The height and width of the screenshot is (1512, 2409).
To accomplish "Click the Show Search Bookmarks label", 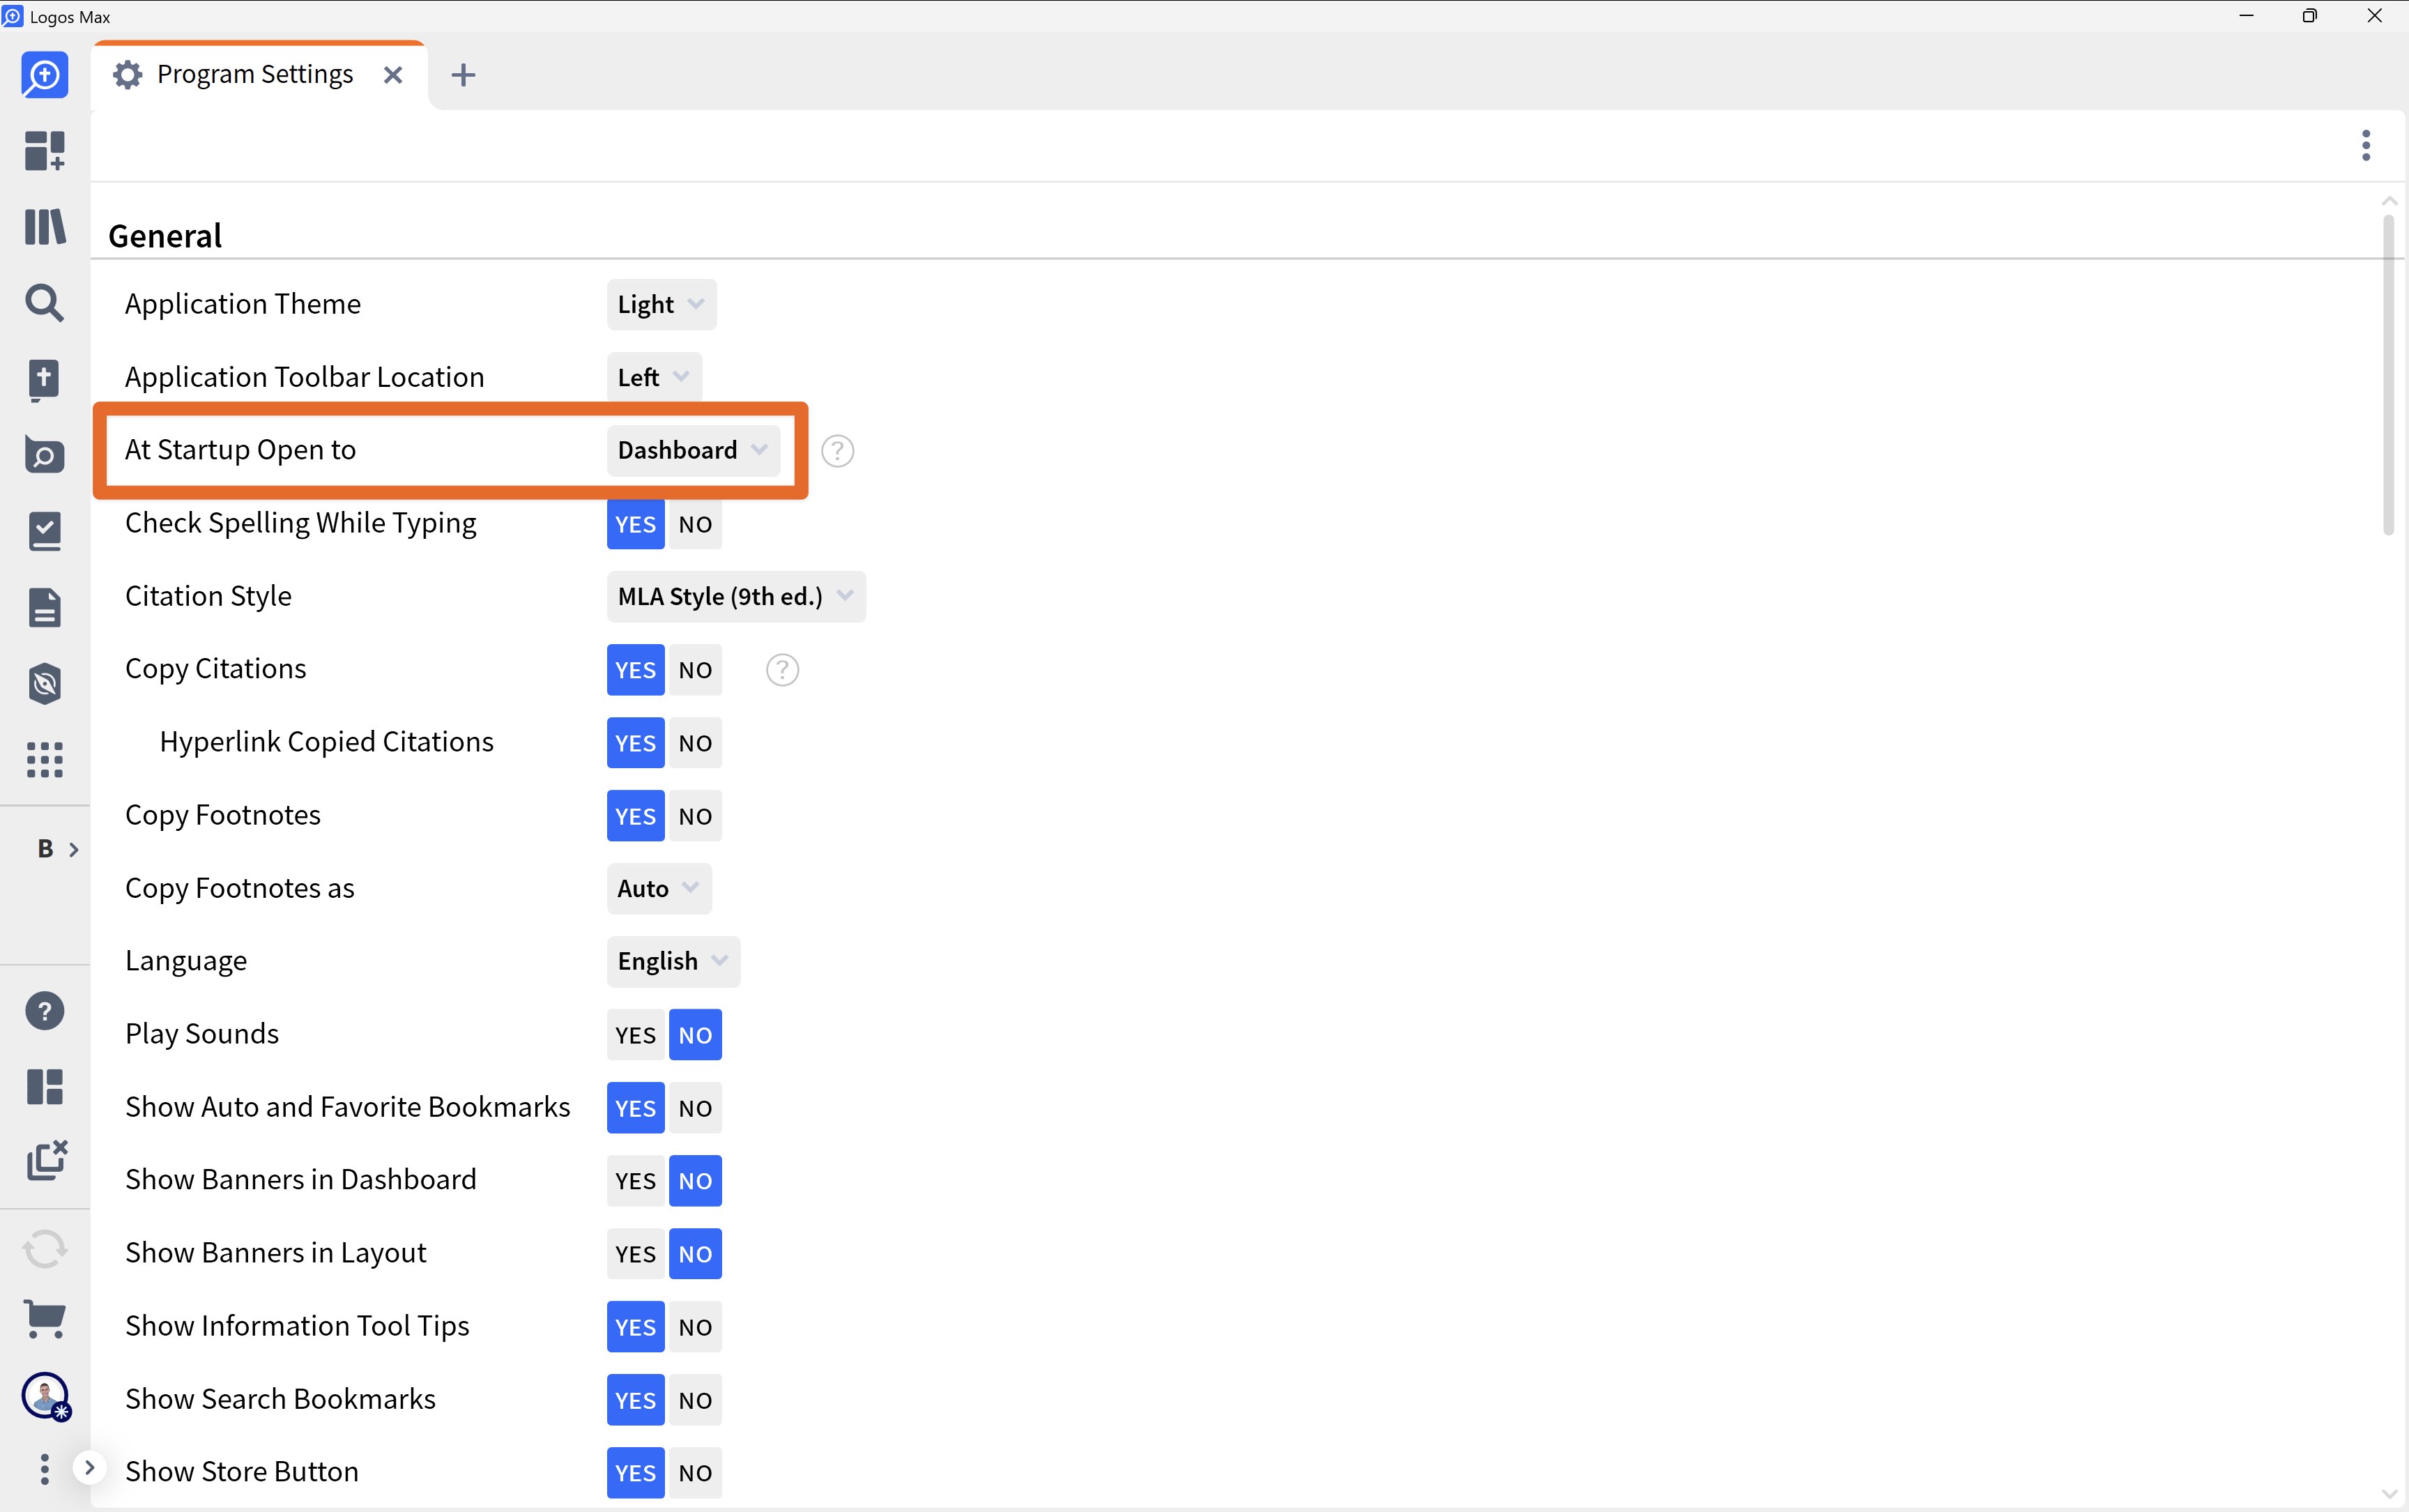I will pos(281,1399).
